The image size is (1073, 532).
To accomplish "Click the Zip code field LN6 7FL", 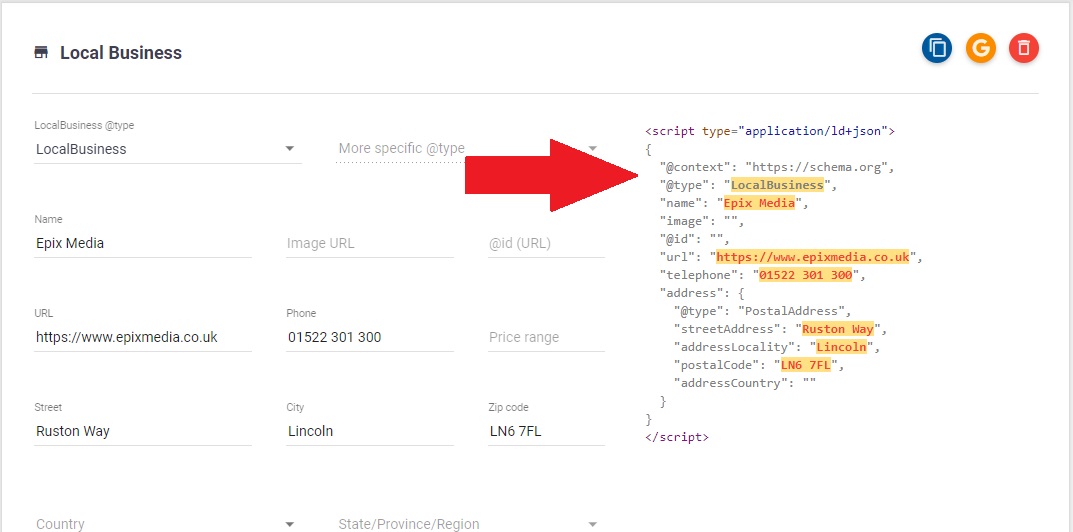I will [547, 431].
